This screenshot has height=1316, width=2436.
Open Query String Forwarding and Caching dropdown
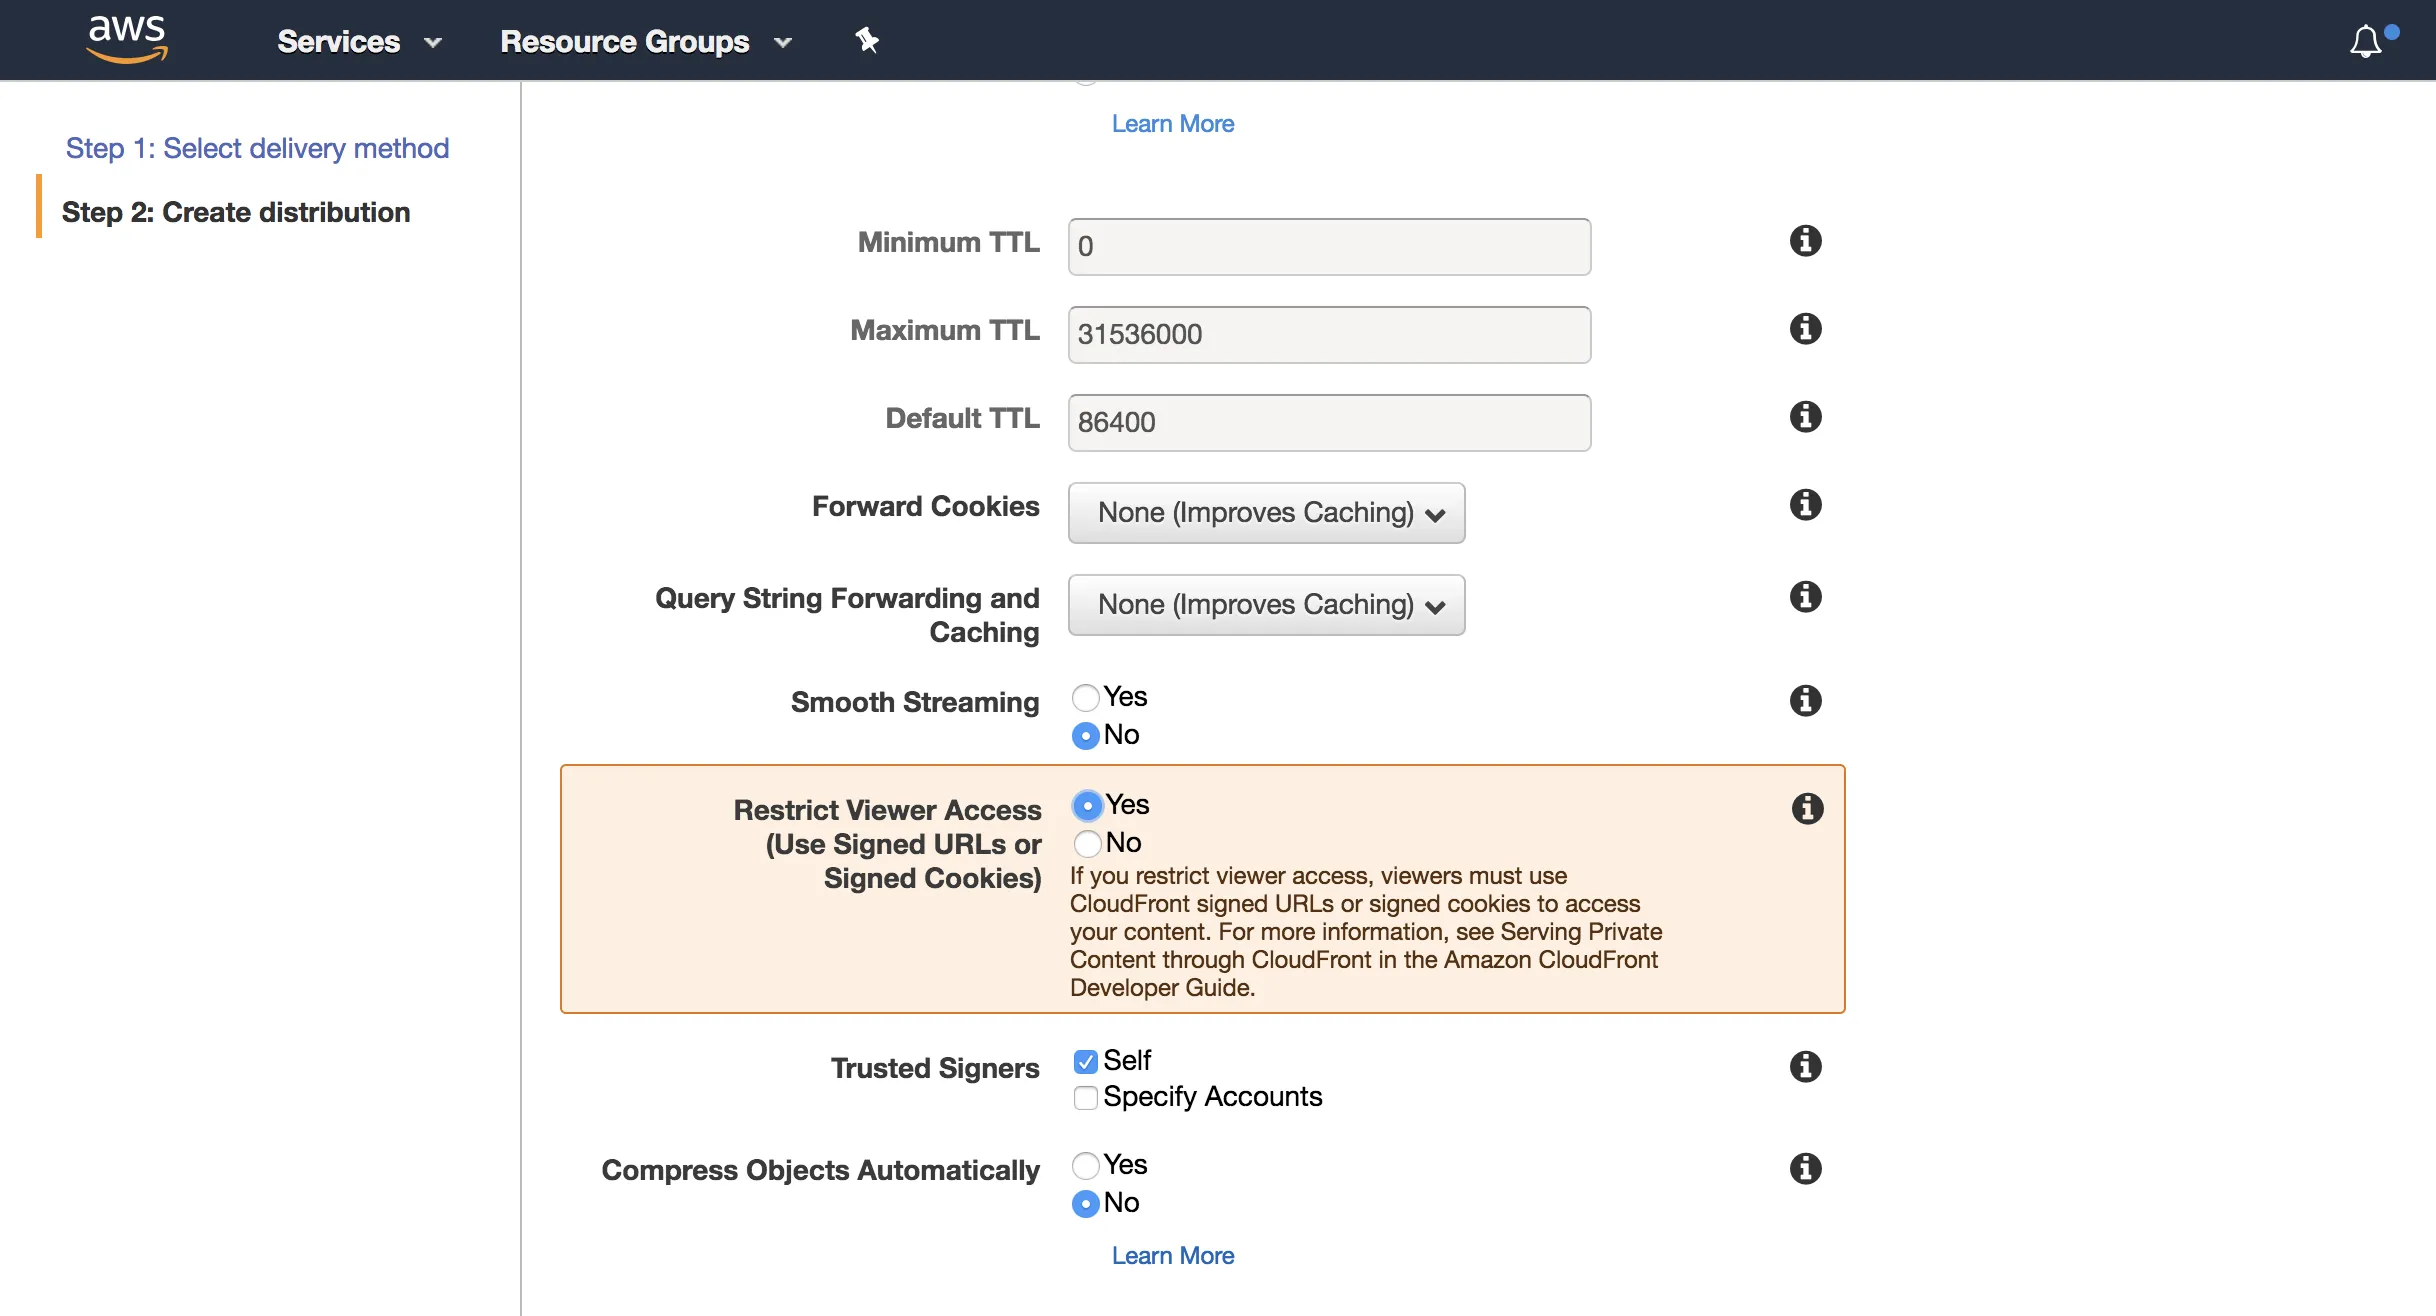point(1266,605)
